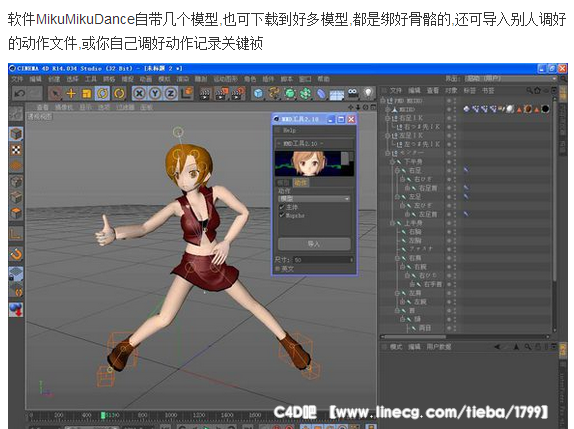Open the spline pen tools icon
Screen dimensions: 574x429
274,94
